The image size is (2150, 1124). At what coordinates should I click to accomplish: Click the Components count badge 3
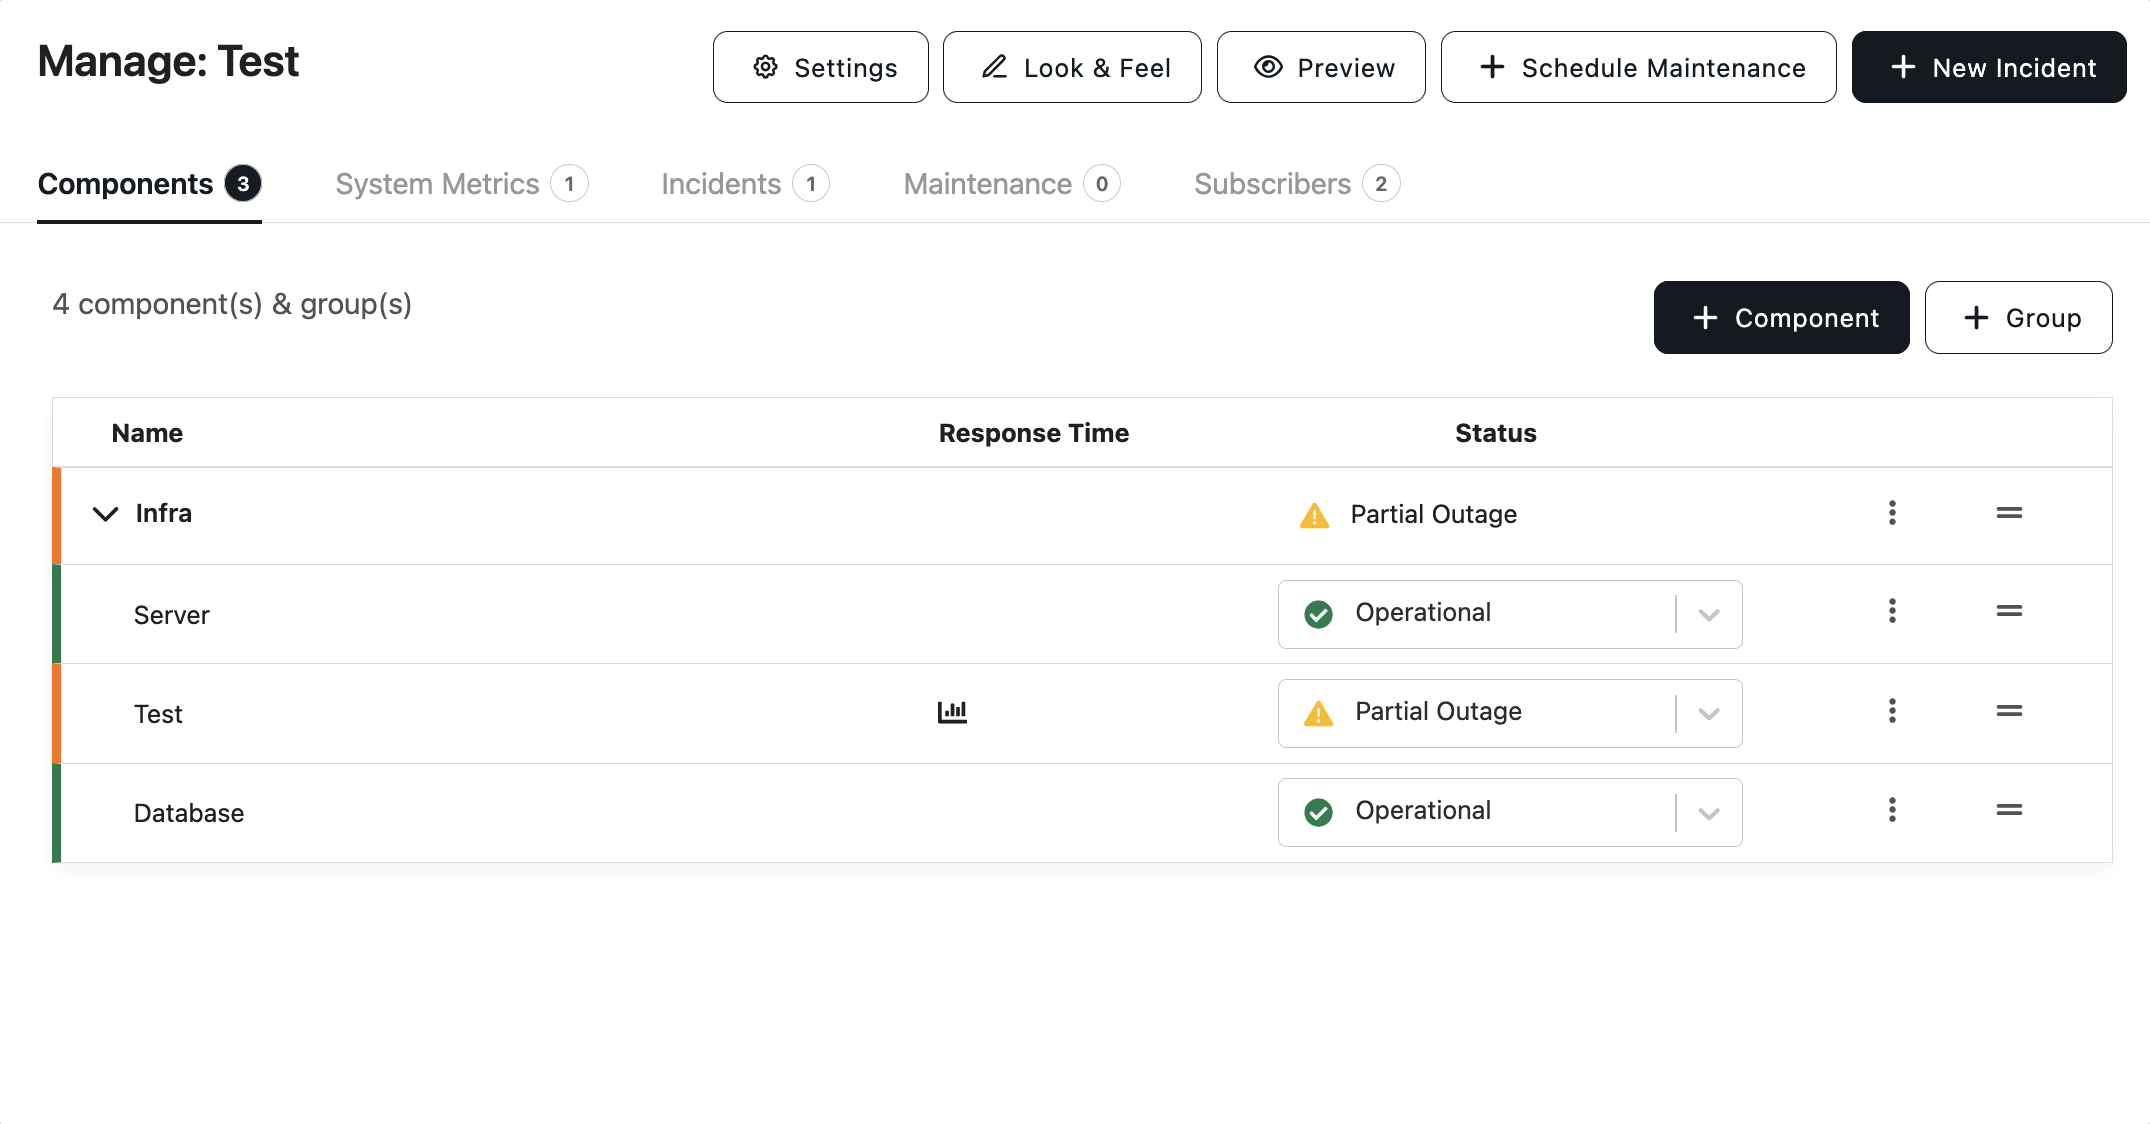(x=243, y=184)
